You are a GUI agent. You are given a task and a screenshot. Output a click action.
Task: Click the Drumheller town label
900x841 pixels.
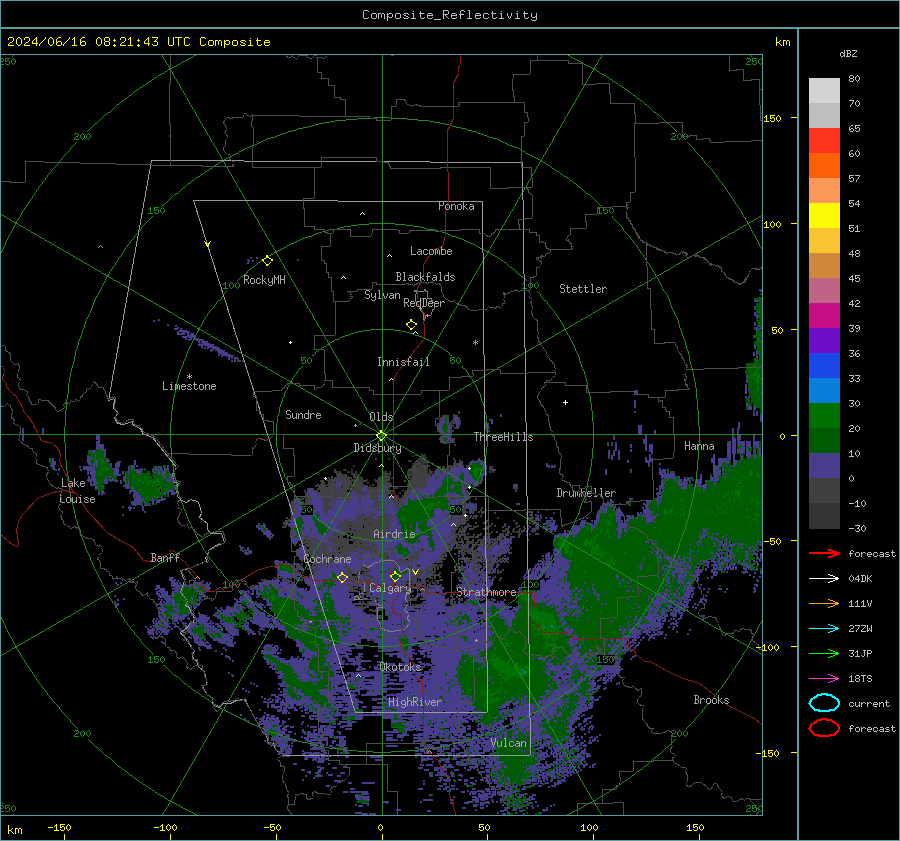point(586,493)
